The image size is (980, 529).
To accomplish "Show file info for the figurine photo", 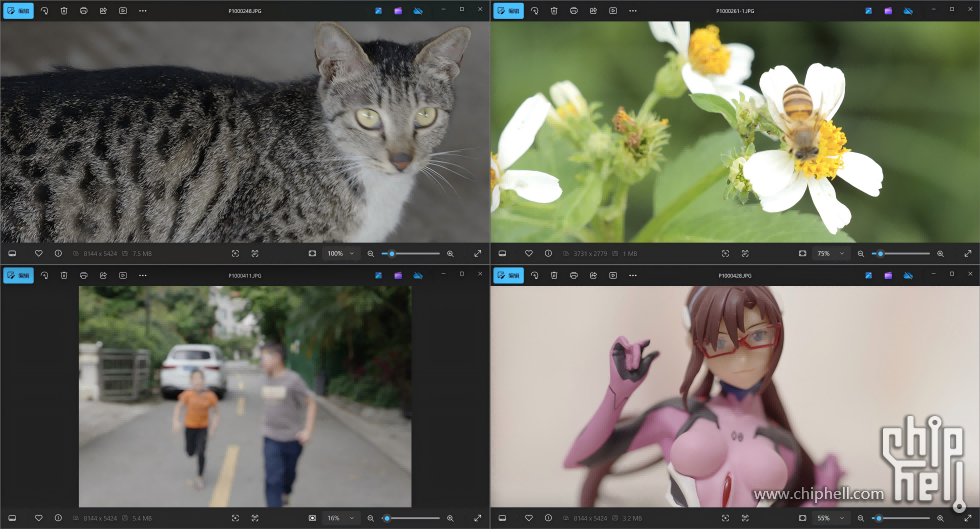I will (x=548, y=518).
